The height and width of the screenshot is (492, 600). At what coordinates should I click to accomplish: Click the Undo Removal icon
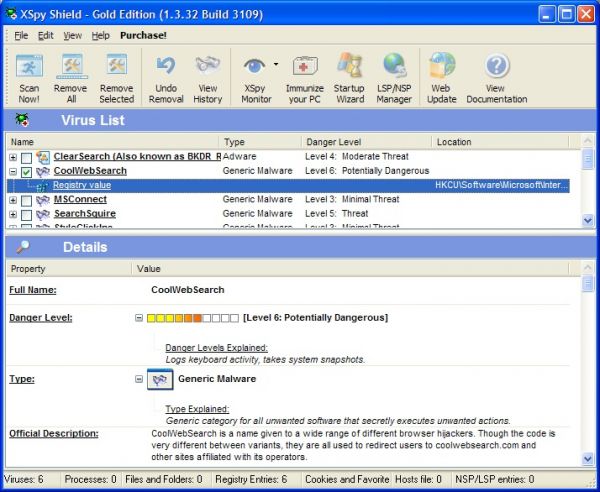[x=166, y=68]
